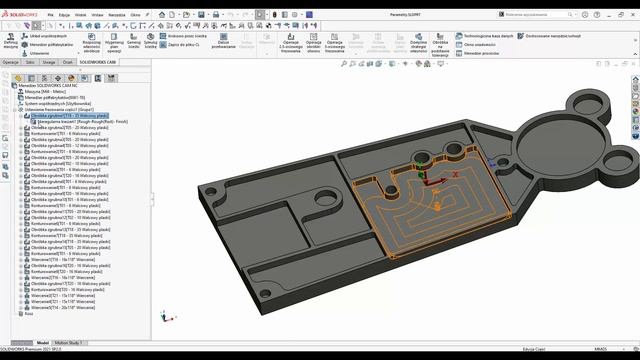Toggle the Select tool button in top bar

click(260, 15)
